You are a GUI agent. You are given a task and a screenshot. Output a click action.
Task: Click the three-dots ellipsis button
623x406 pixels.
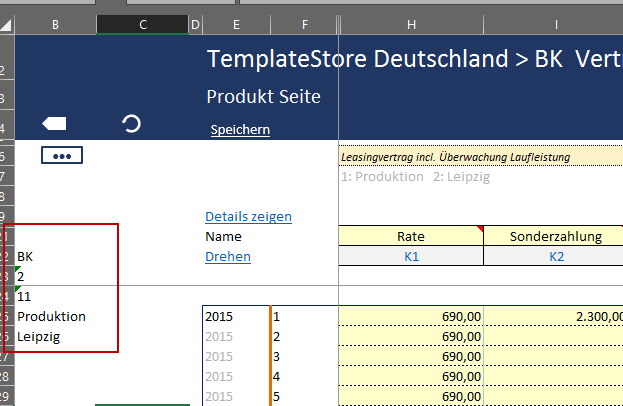(61, 156)
